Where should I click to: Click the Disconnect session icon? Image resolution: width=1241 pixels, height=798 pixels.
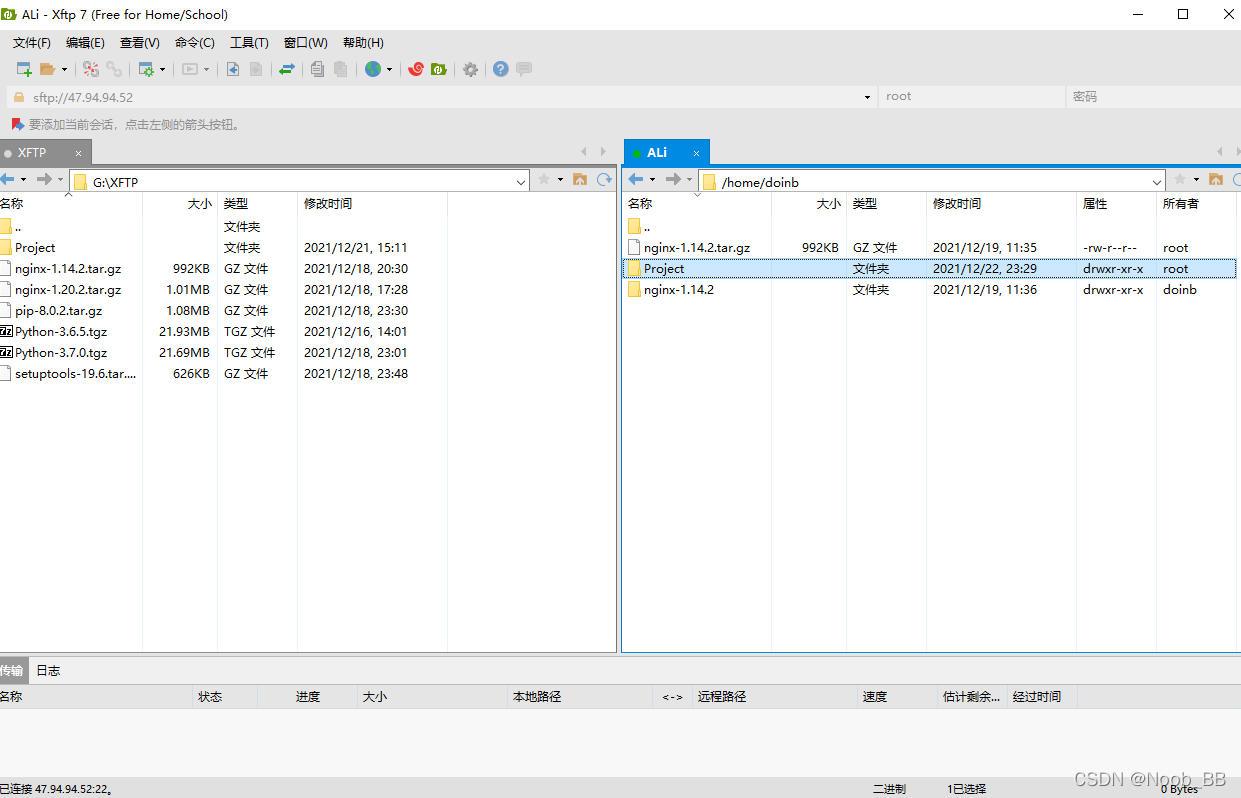pos(91,69)
